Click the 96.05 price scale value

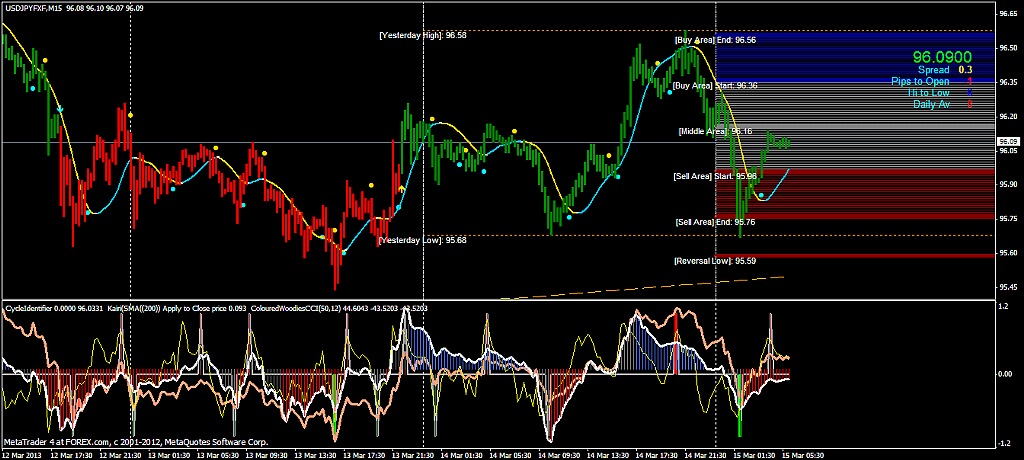1008,151
